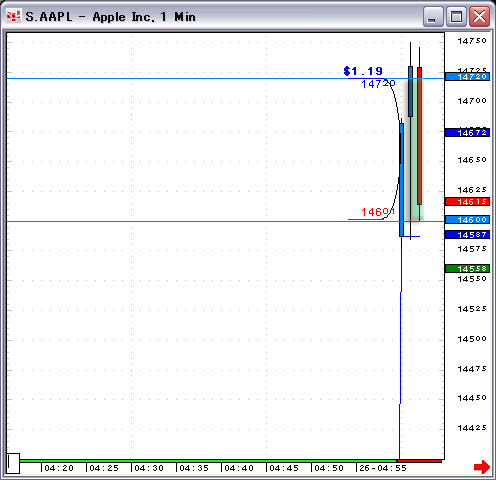This screenshot has height=480, width=496.
Task: Select the 14600 light blue price label
Action: click(467, 219)
